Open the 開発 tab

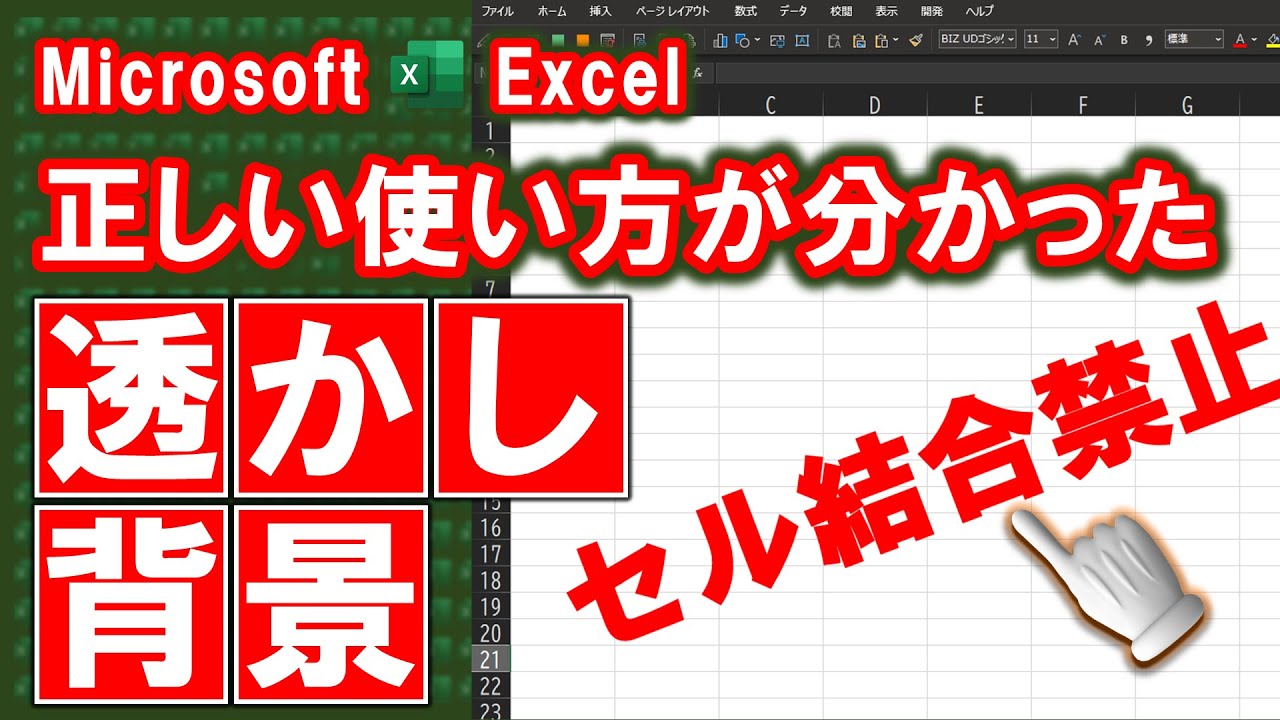click(x=931, y=11)
